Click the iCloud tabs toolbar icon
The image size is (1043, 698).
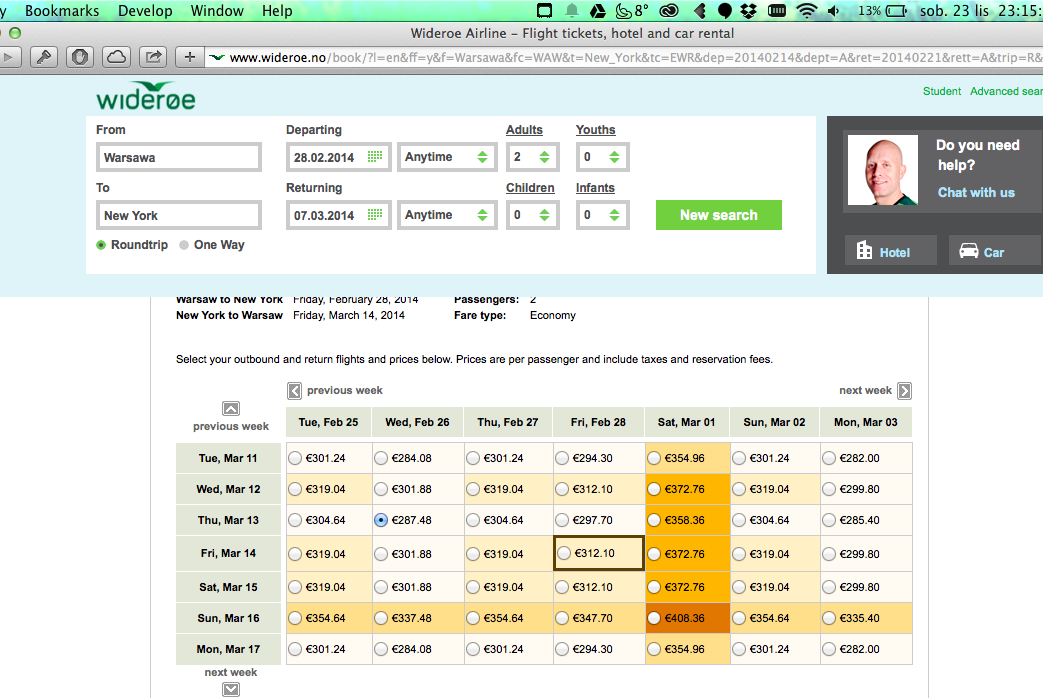(116, 57)
